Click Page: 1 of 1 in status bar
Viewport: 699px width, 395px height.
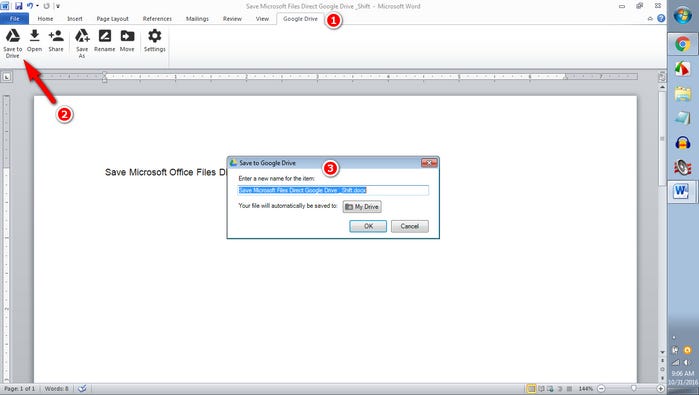[x=19, y=389]
